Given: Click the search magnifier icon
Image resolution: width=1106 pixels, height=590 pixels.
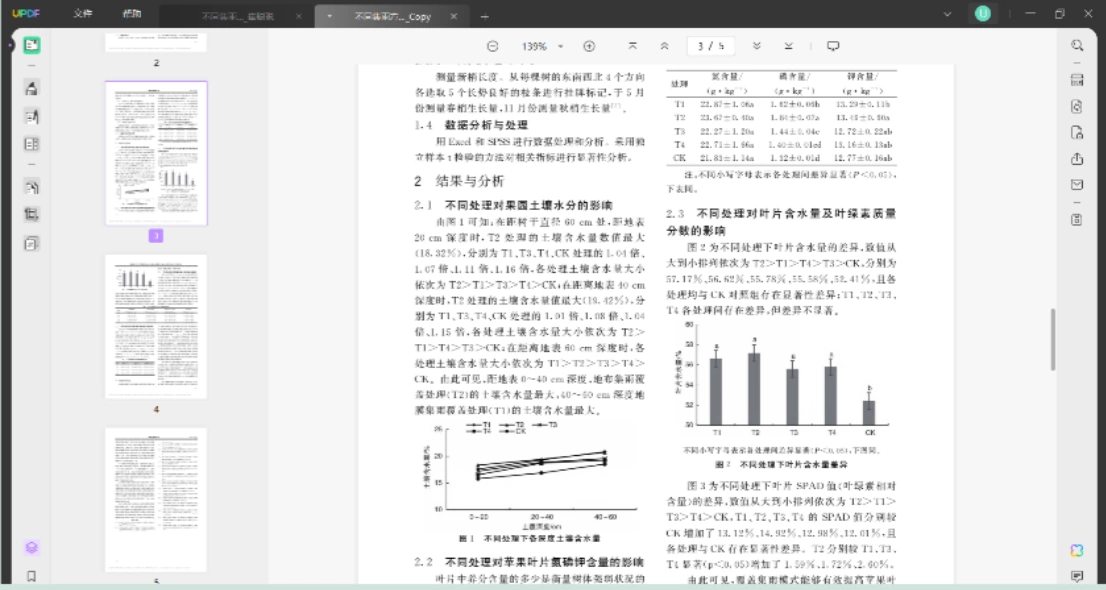Looking at the screenshot, I should pos(1077,45).
